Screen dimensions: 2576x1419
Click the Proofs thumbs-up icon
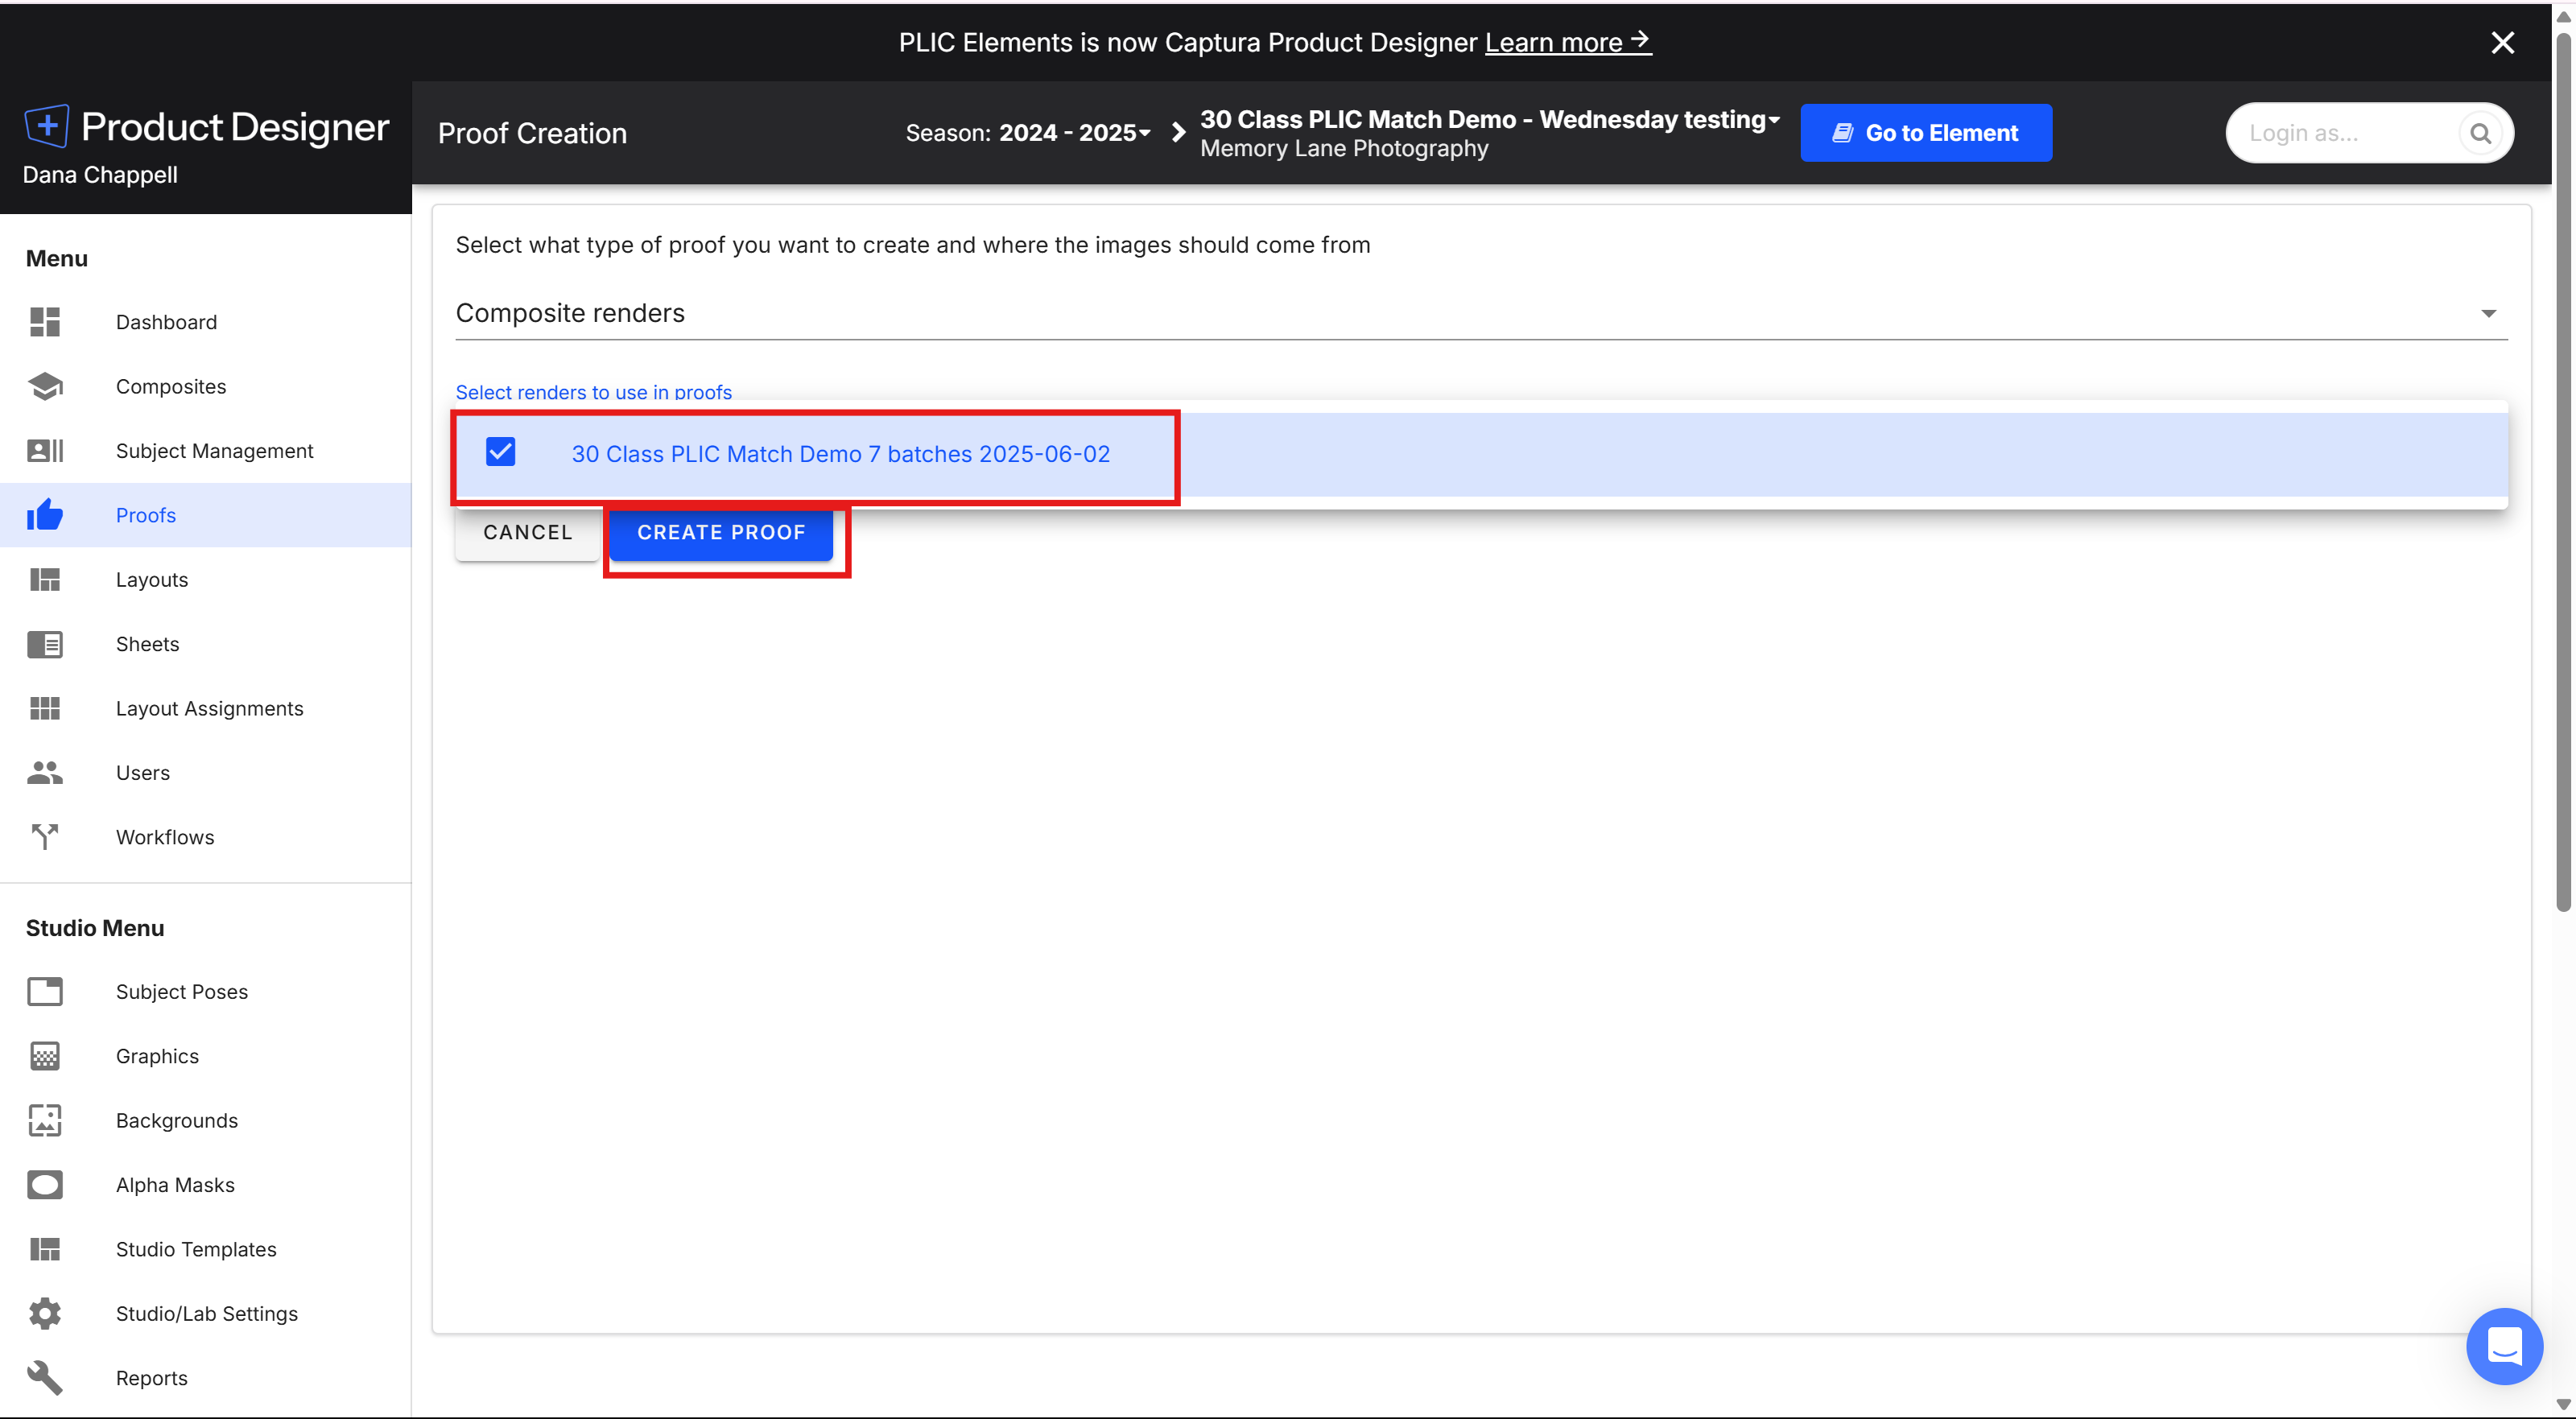[45, 515]
